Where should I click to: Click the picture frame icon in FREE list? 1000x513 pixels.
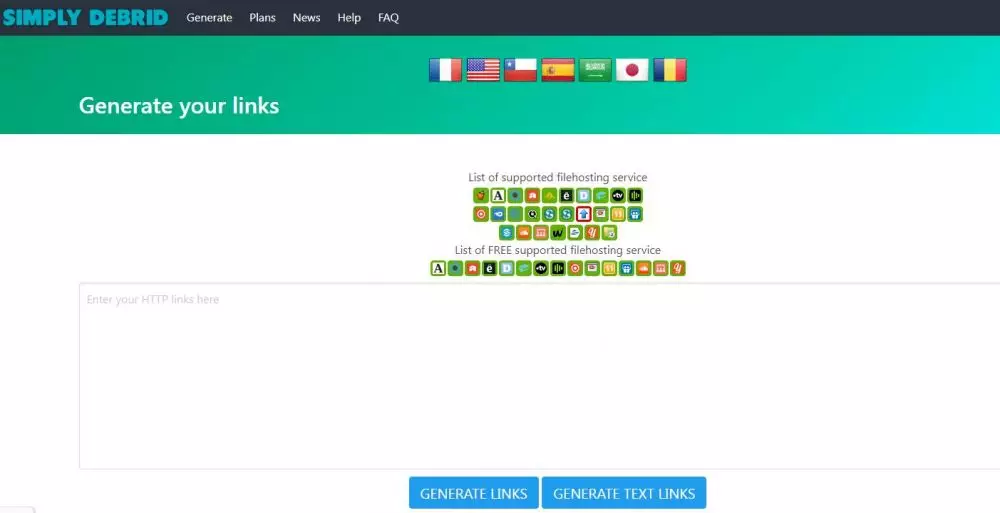pos(592,268)
